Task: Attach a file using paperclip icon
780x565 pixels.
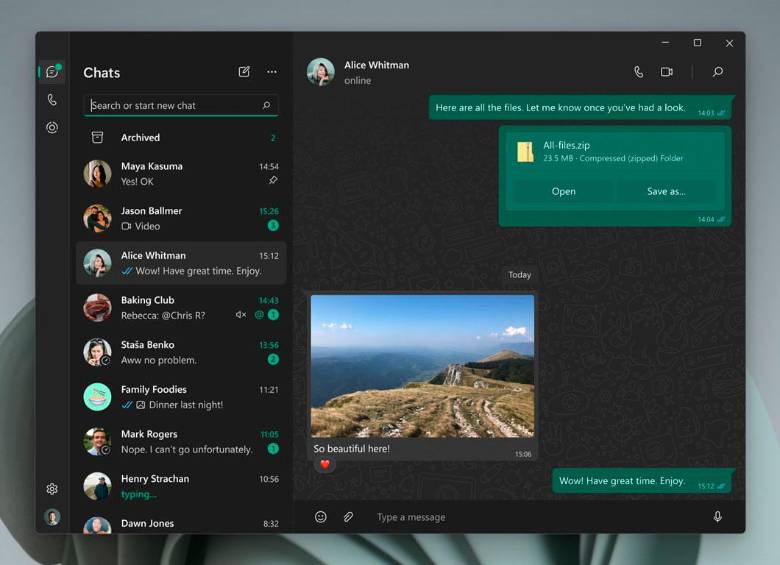Action: click(349, 517)
